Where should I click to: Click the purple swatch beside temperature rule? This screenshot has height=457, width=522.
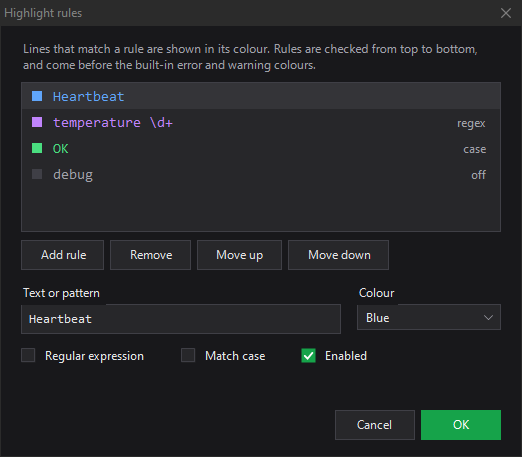pos(37,122)
